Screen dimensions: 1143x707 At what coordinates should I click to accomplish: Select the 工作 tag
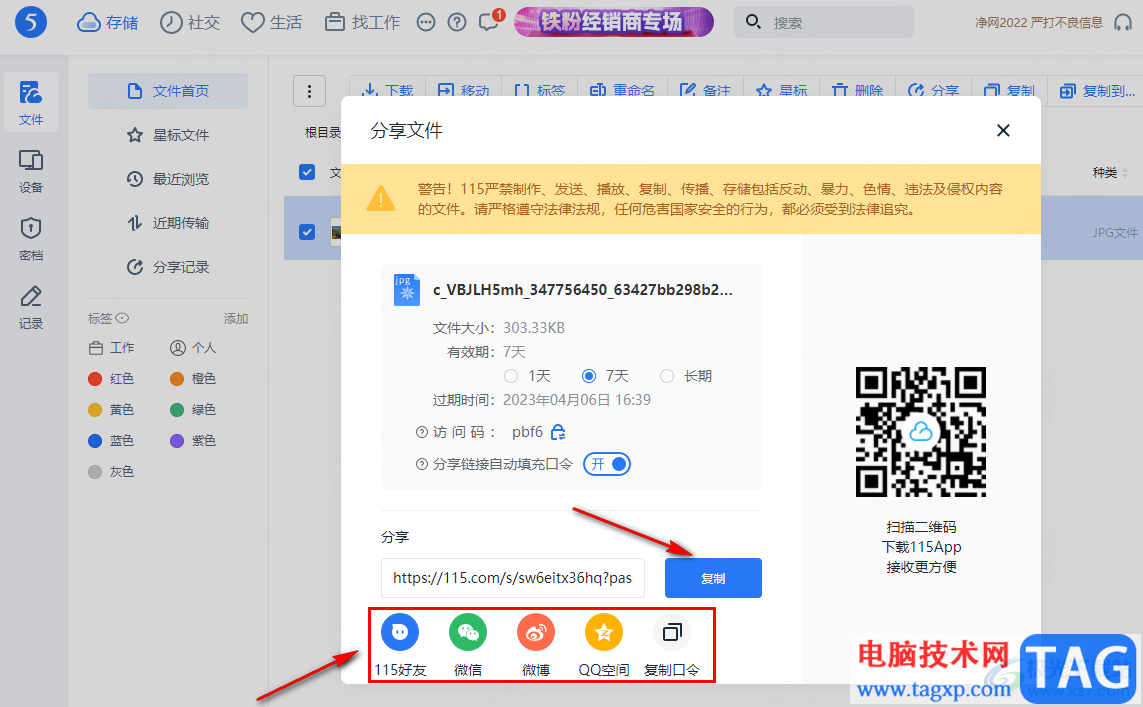(x=112, y=348)
